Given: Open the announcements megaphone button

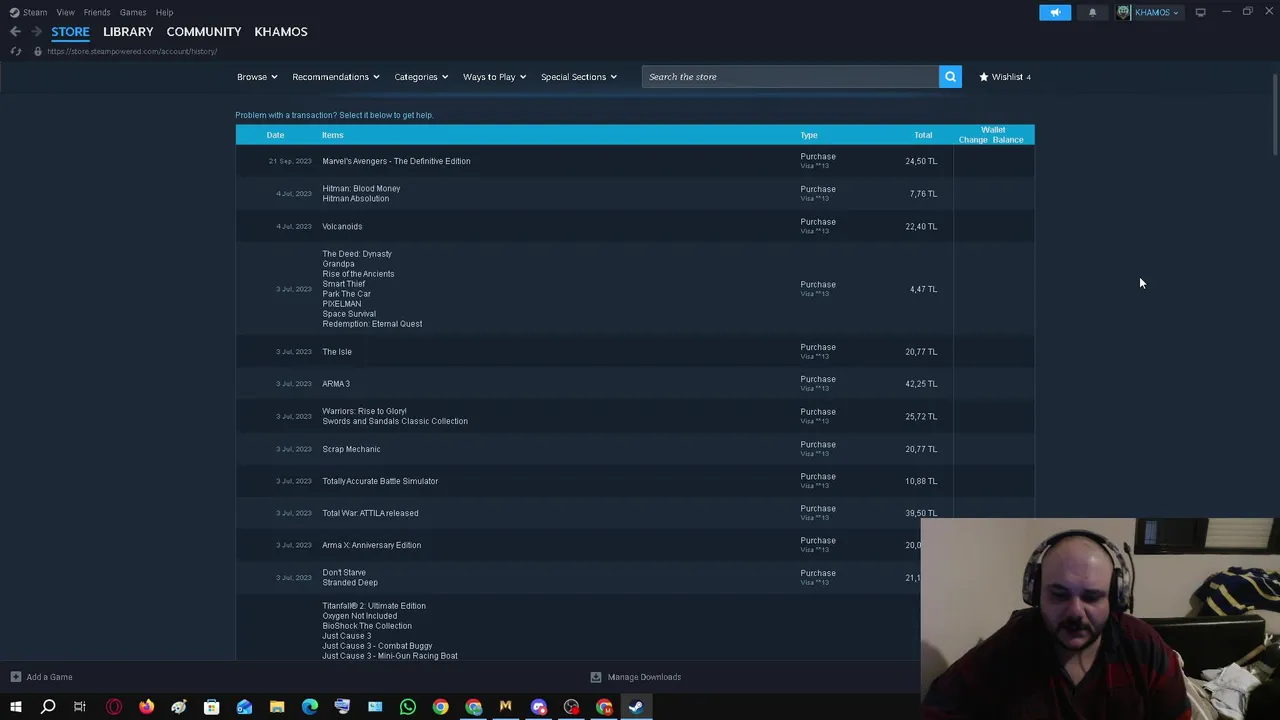Looking at the screenshot, I should (x=1055, y=12).
